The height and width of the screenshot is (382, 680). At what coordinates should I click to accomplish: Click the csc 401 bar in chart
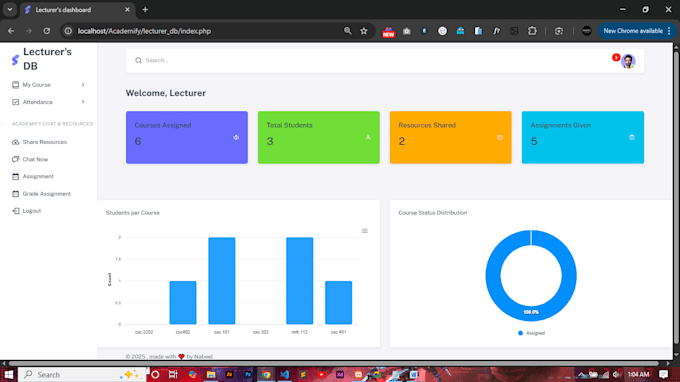[x=339, y=303]
